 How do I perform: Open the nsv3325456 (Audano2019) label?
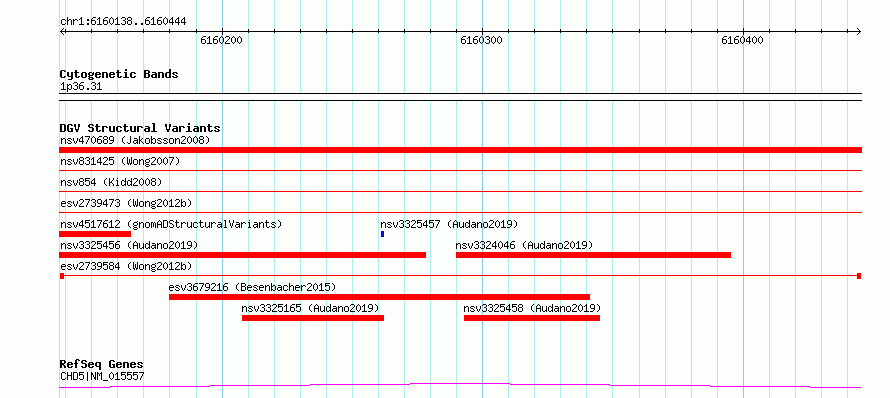129,245
